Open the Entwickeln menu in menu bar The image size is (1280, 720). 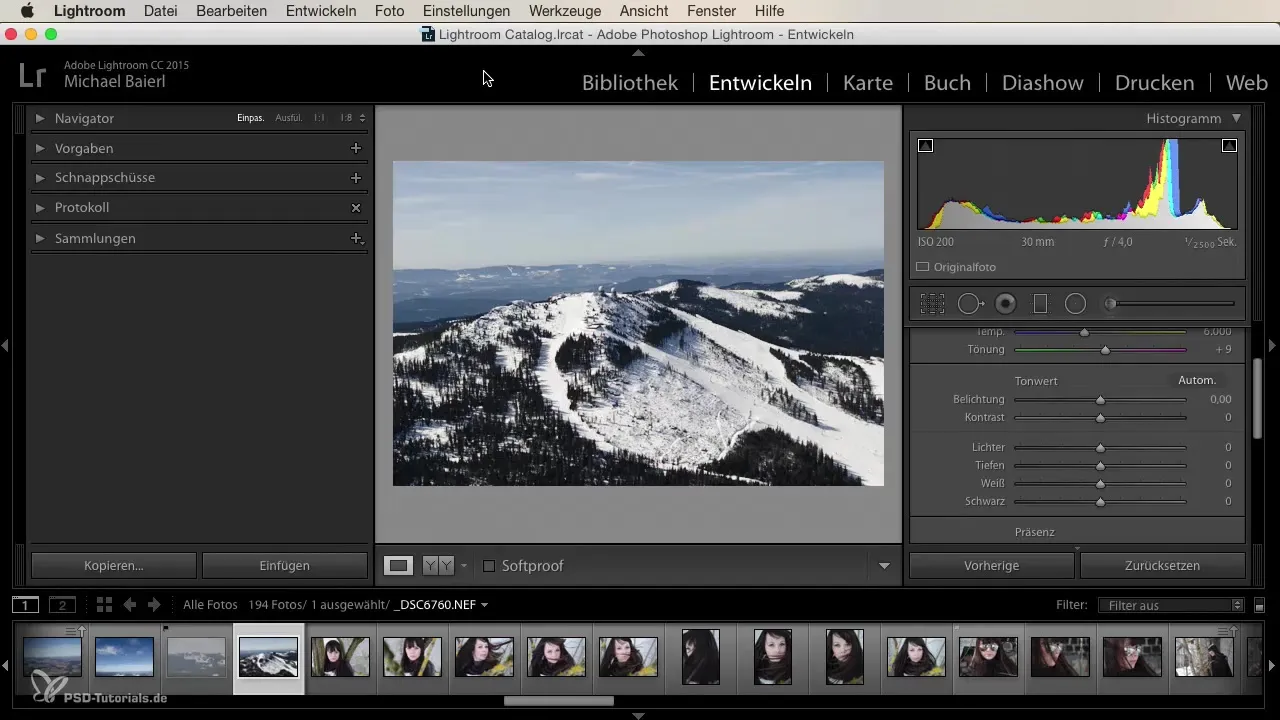(x=321, y=11)
